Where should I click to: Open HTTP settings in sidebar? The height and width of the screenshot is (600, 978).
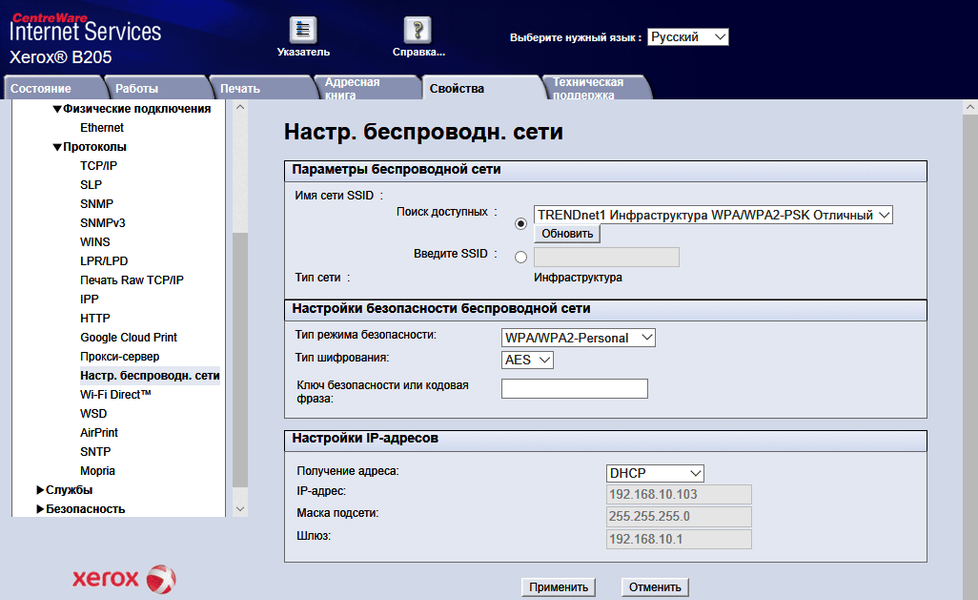[x=95, y=318]
